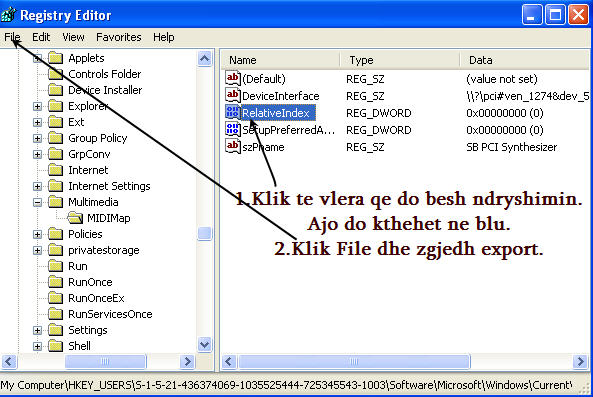Select the Group Policy folder icon

point(56,138)
